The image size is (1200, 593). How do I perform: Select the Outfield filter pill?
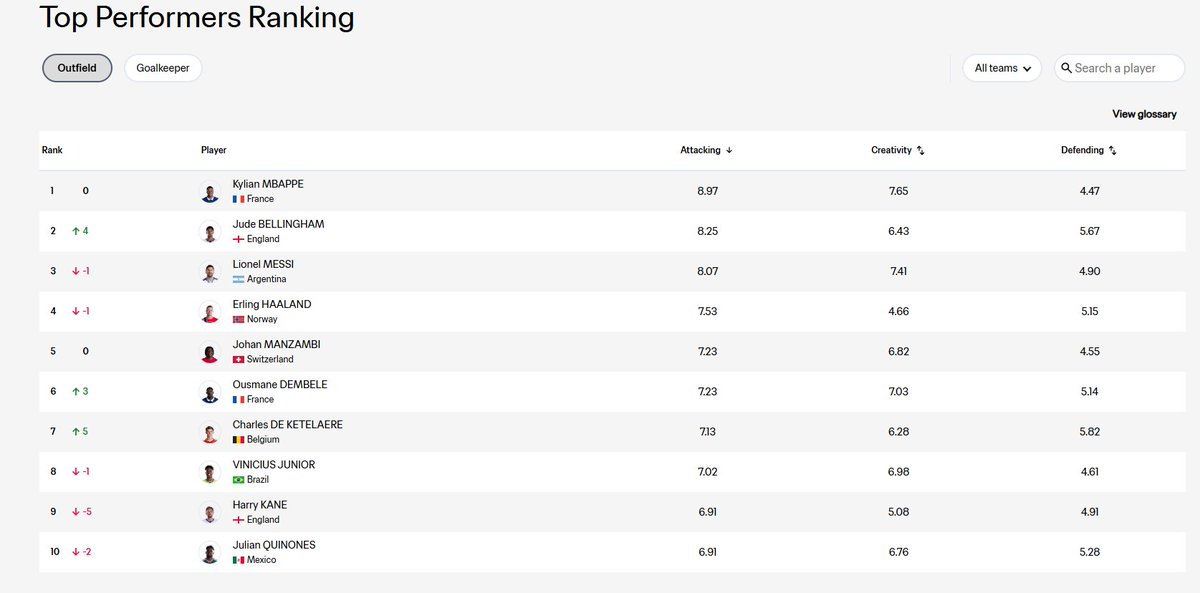click(77, 68)
